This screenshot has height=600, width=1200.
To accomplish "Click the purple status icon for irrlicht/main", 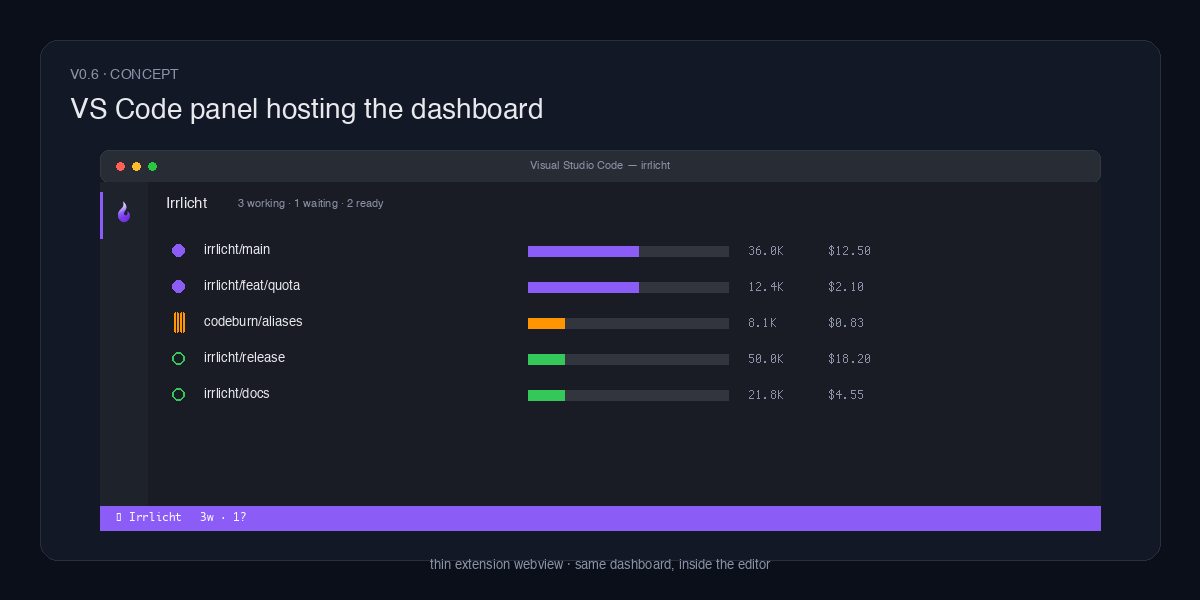I will (x=179, y=251).
